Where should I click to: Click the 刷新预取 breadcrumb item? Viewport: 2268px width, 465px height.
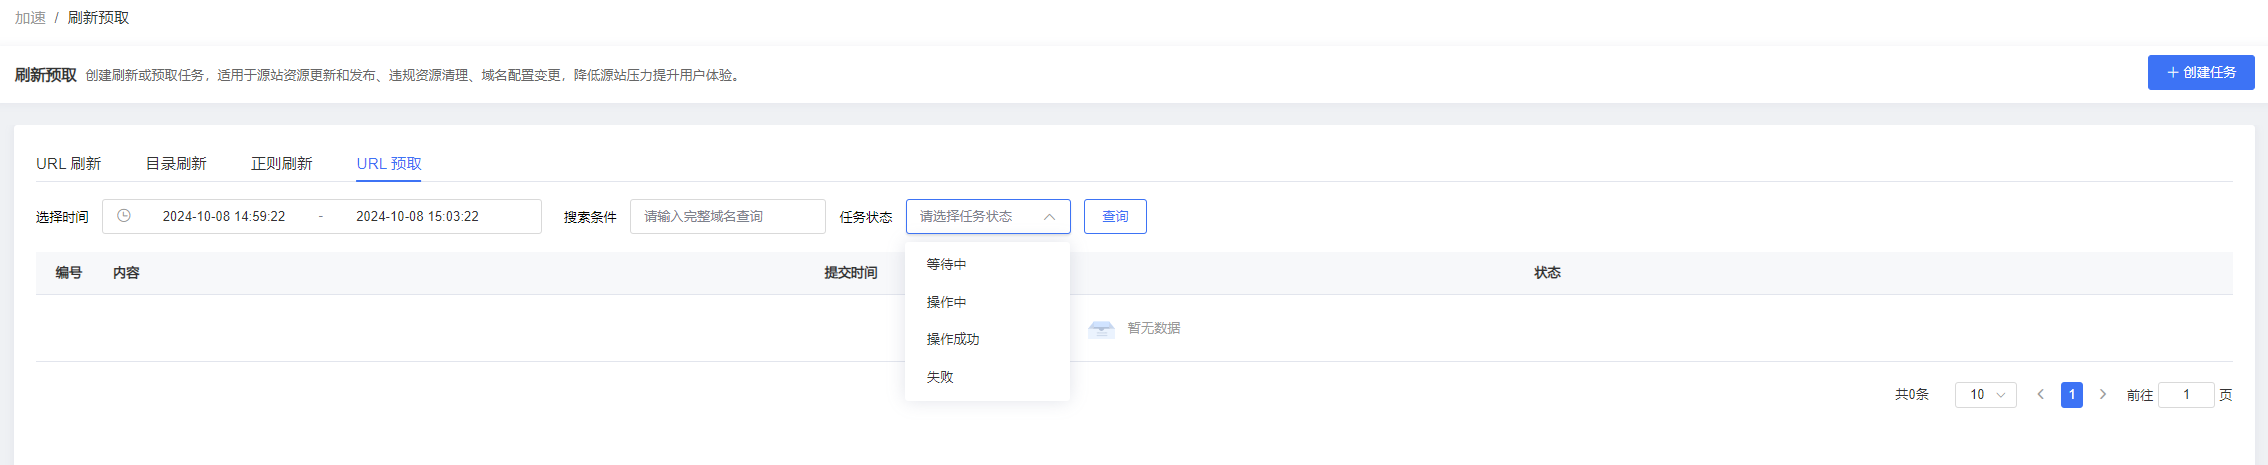(98, 18)
